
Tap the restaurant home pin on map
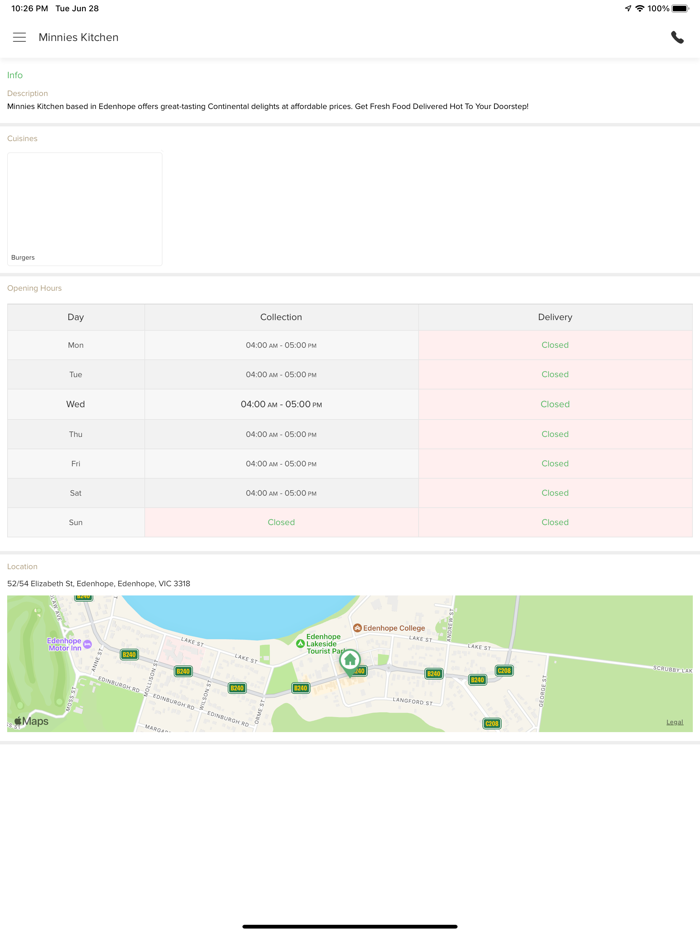coord(350,660)
